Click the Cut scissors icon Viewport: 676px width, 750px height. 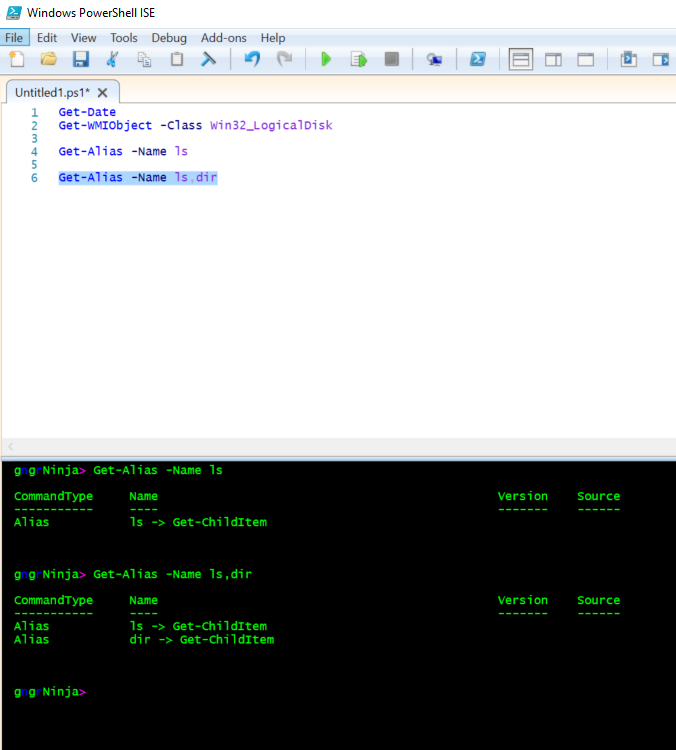(113, 60)
